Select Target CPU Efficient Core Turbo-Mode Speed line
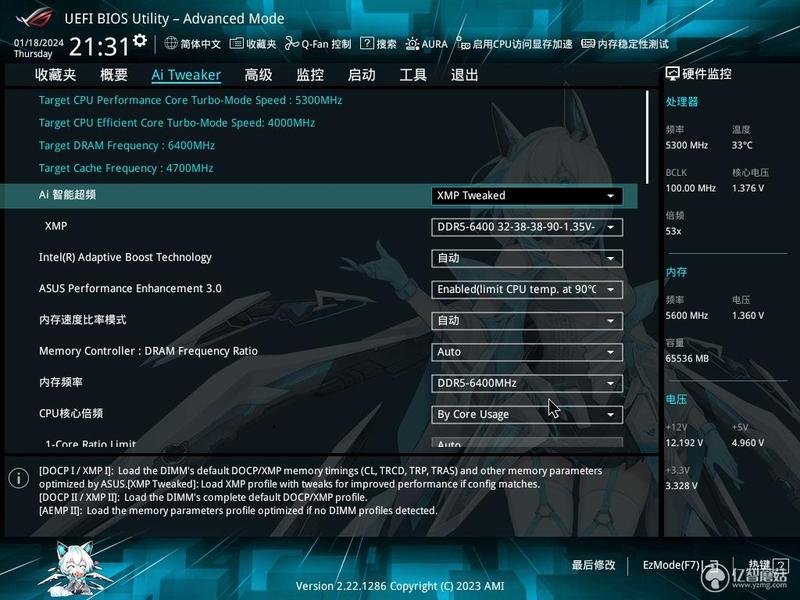 tap(177, 123)
